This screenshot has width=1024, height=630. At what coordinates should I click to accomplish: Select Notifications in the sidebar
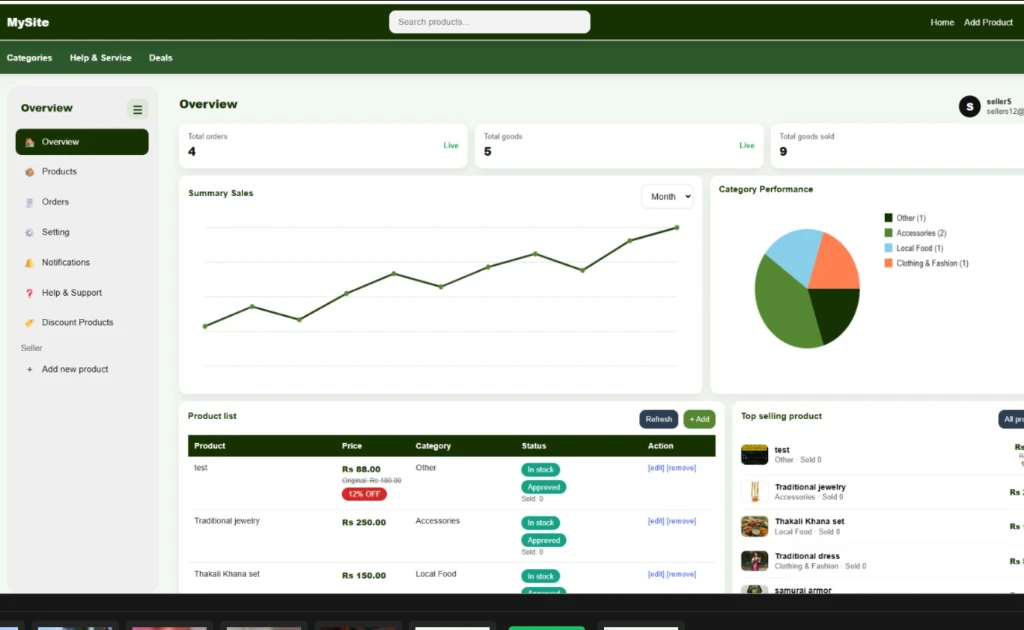82,262
